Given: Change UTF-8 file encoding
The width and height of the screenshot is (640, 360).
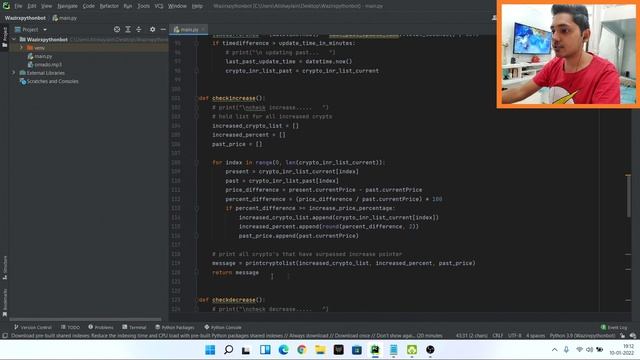Looking at the screenshot, I should point(514,336).
